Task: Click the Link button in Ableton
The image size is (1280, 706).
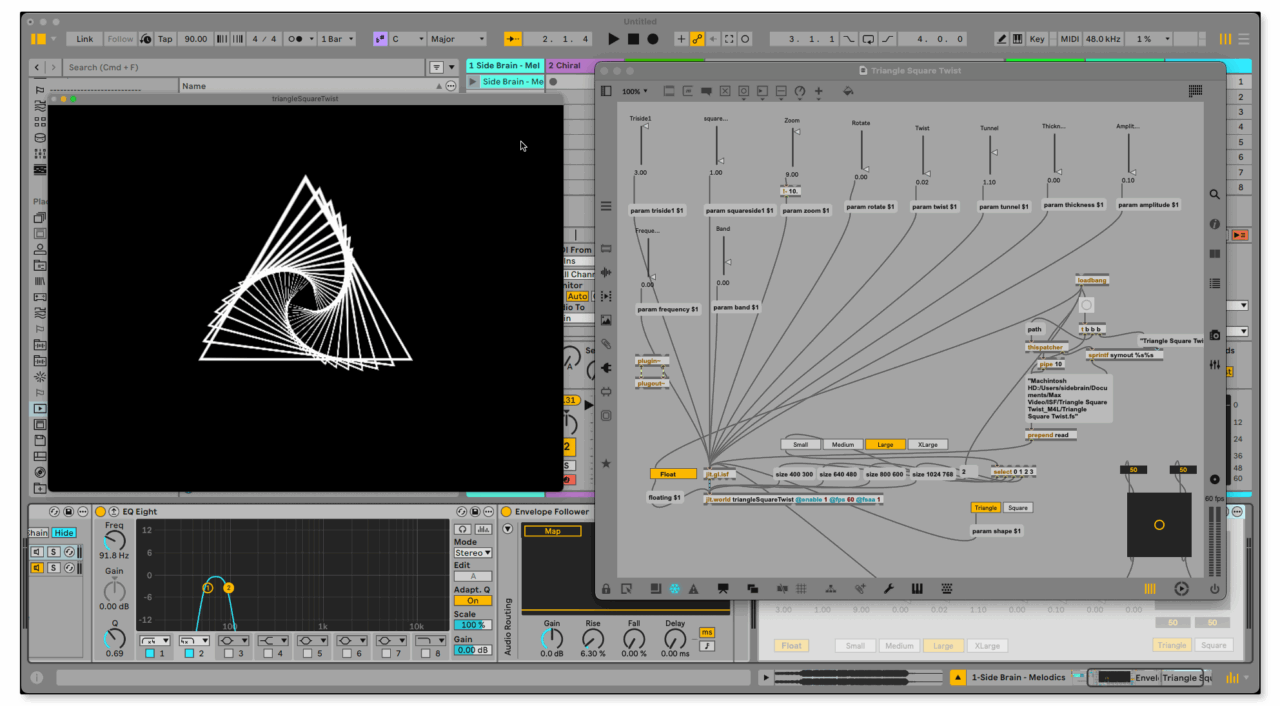Action: click(85, 39)
